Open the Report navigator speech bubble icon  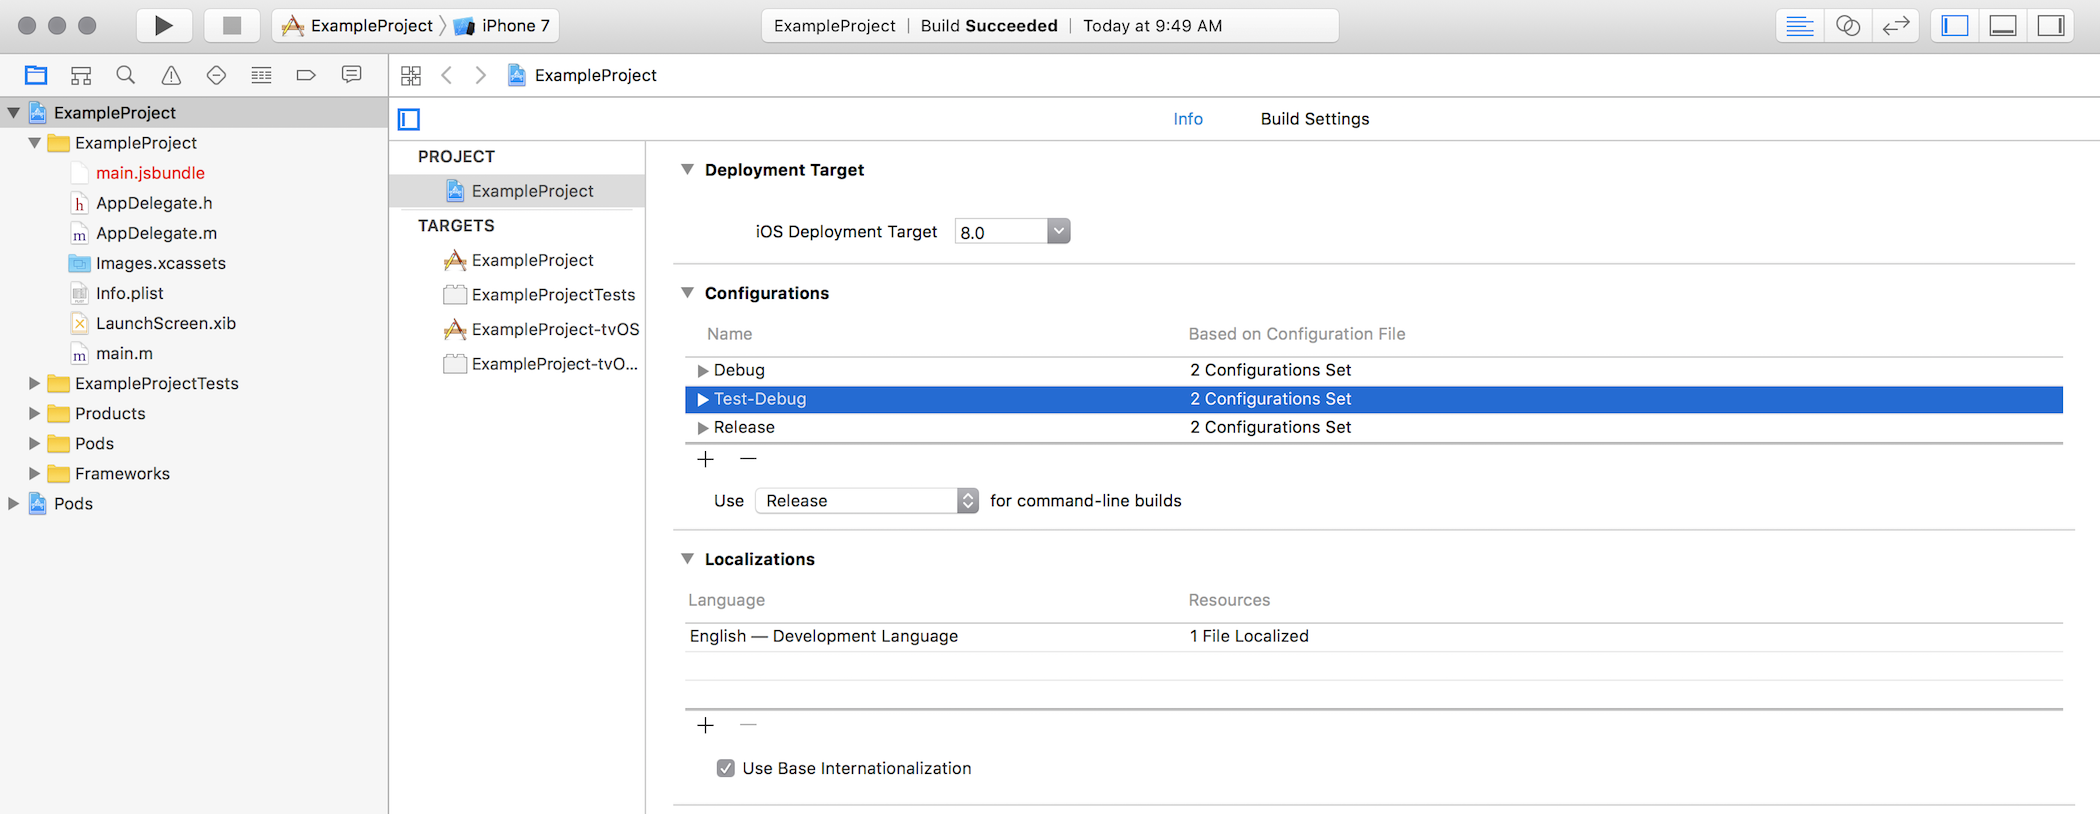[x=351, y=75]
